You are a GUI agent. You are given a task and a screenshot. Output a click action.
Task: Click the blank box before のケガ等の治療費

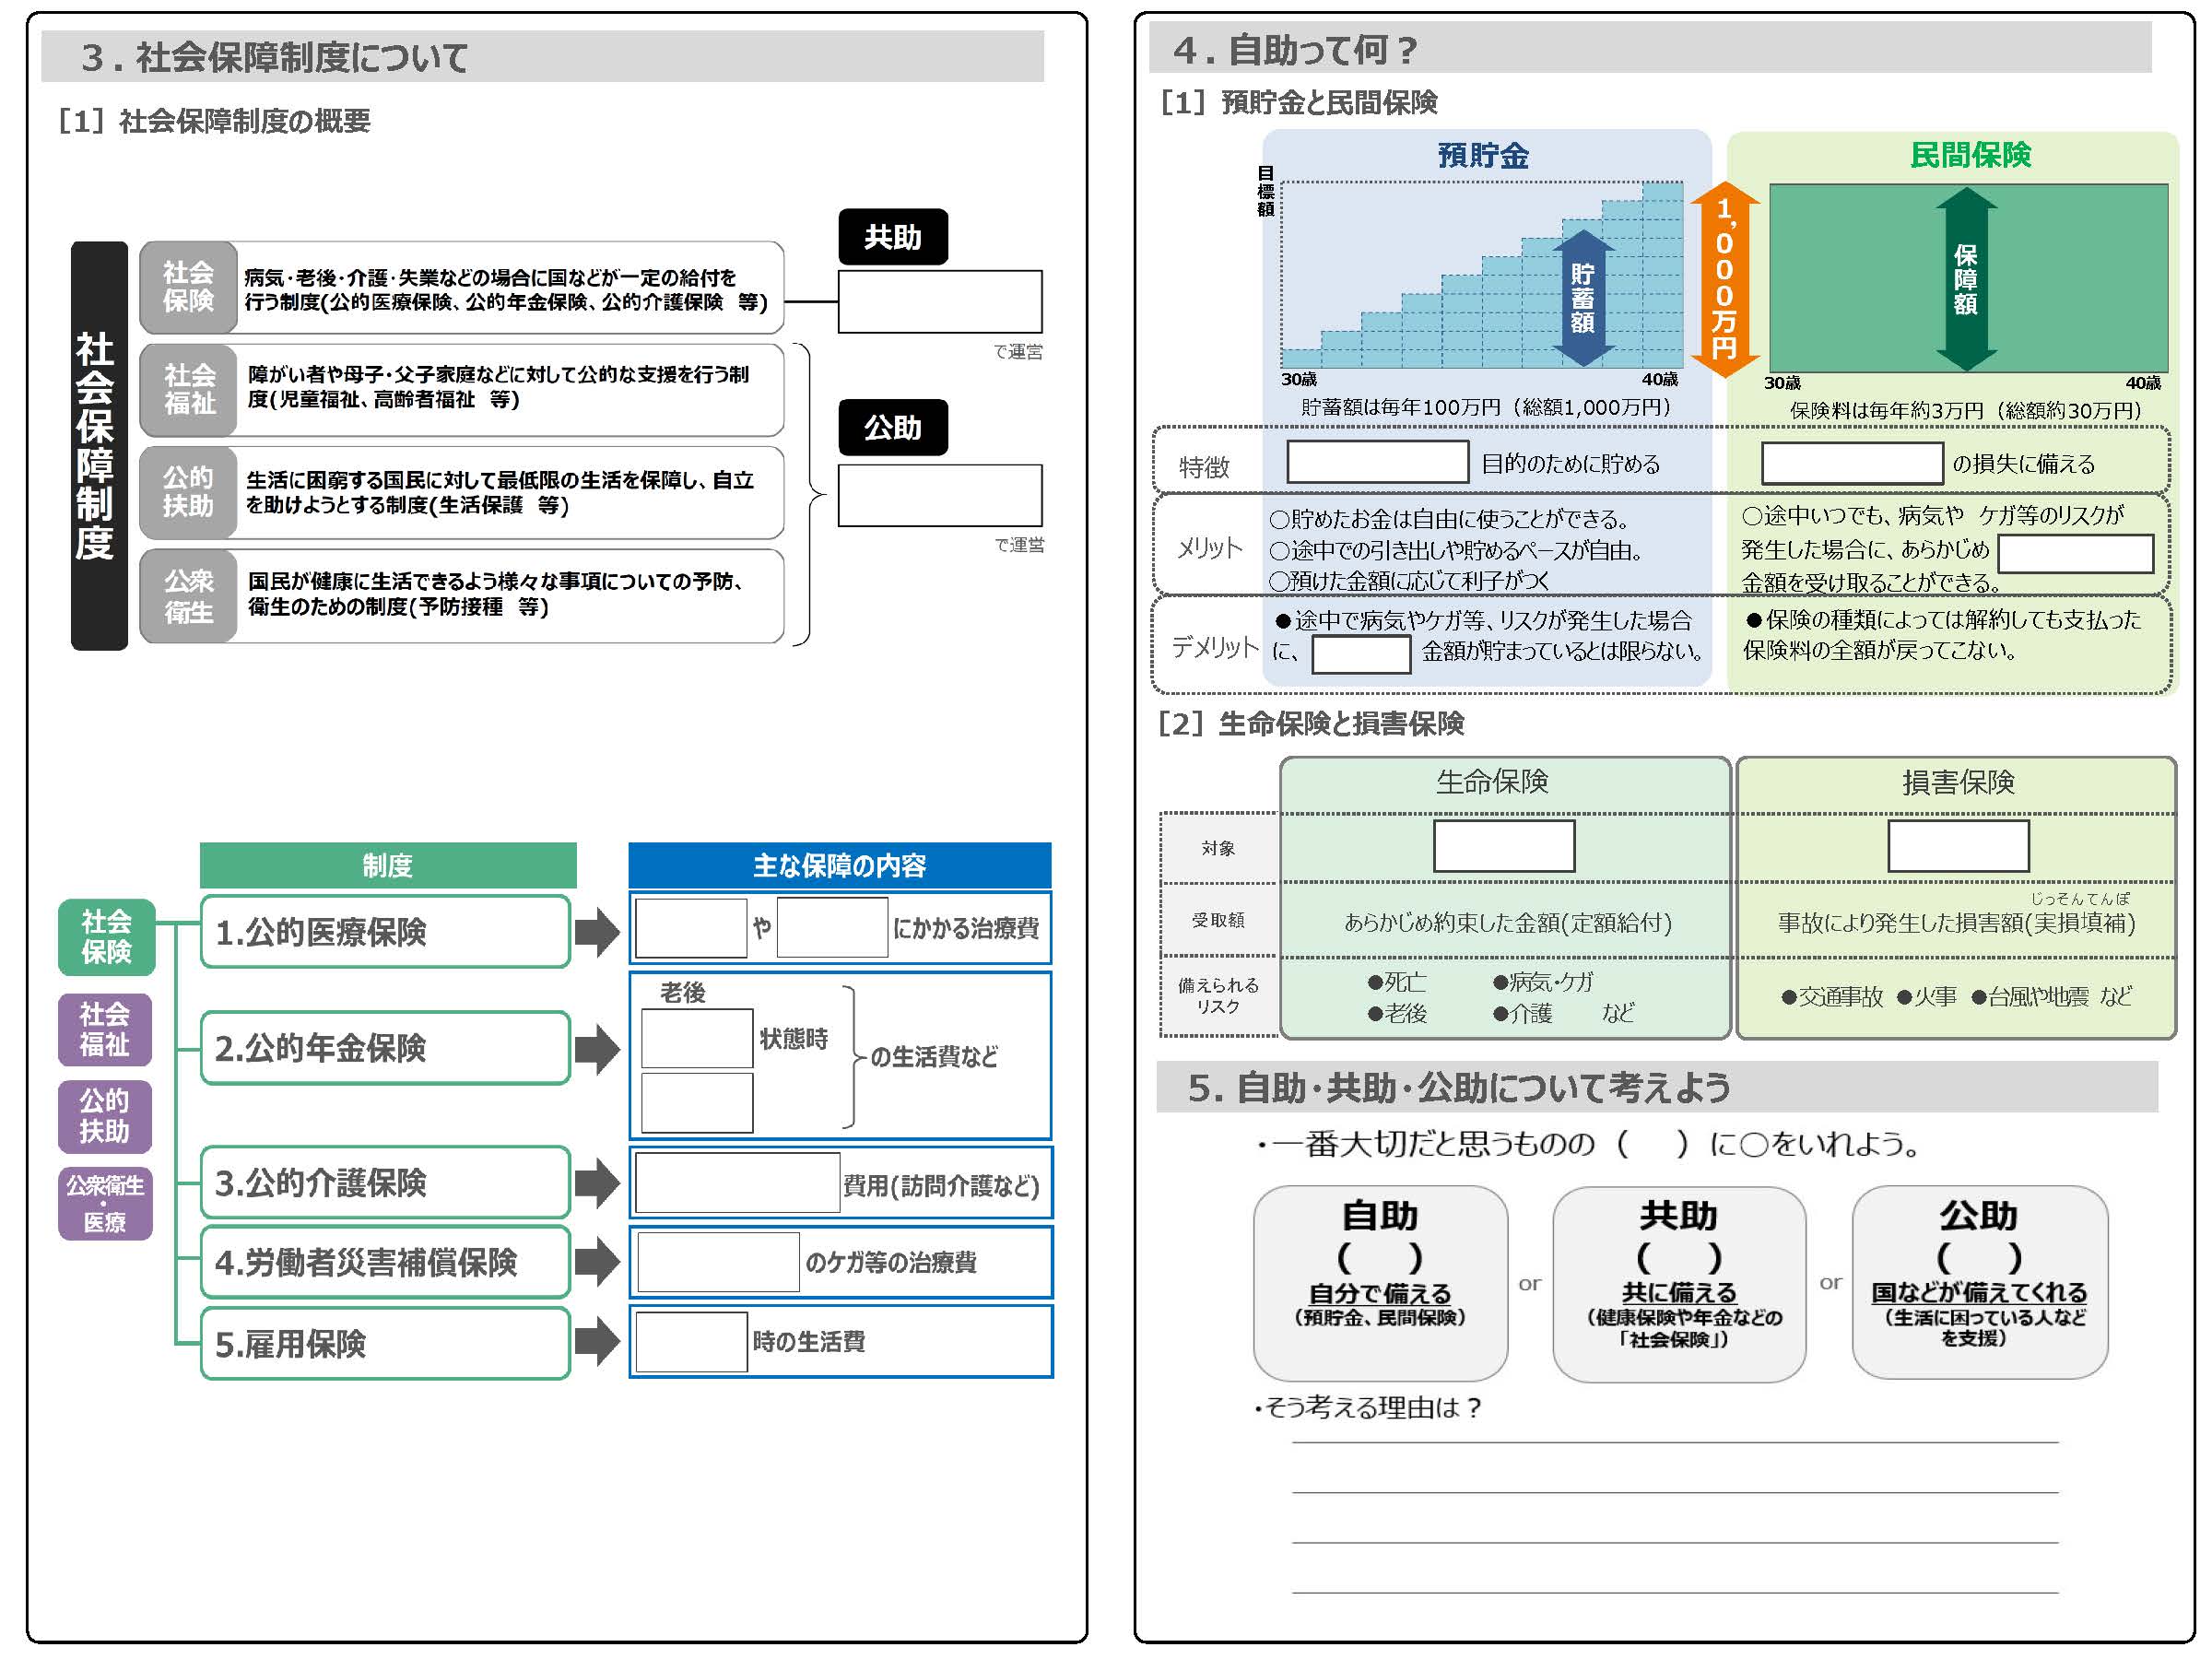tap(718, 1262)
